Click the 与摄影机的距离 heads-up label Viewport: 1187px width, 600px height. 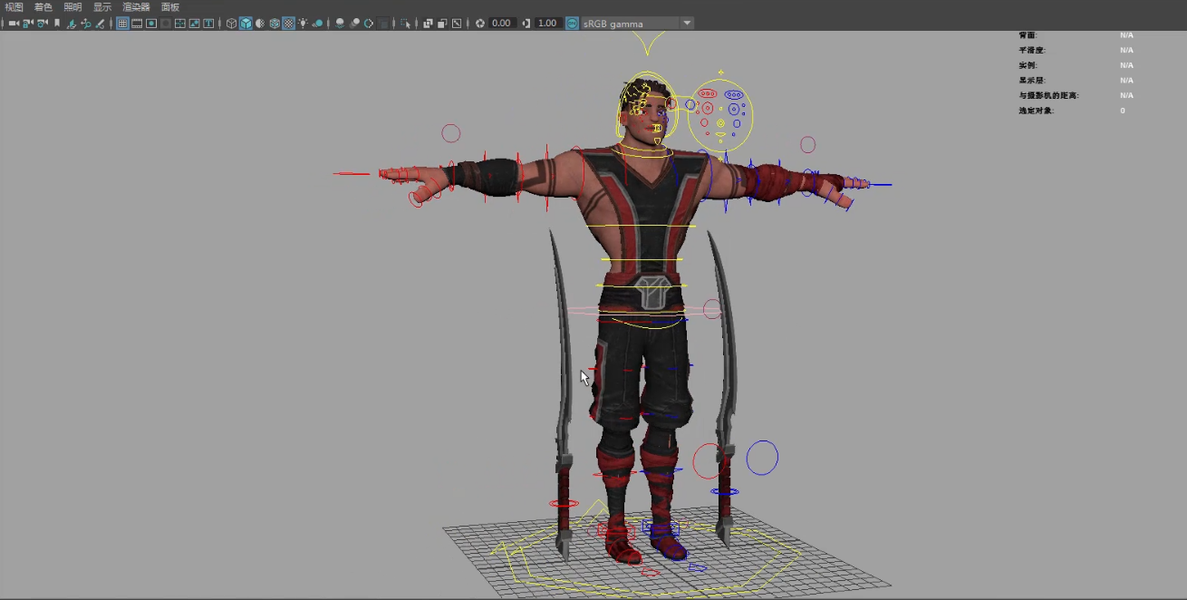tap(1048, 95)
